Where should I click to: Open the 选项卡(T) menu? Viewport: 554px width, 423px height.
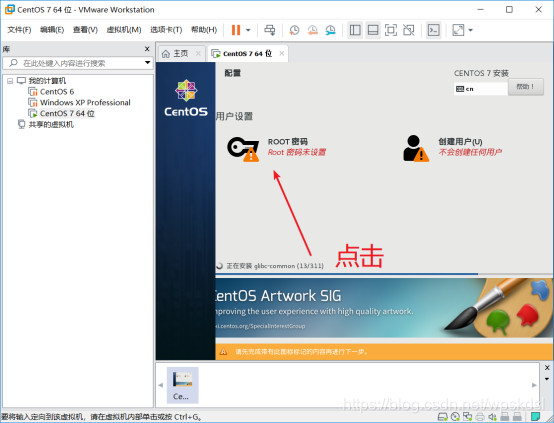point(166,30)
